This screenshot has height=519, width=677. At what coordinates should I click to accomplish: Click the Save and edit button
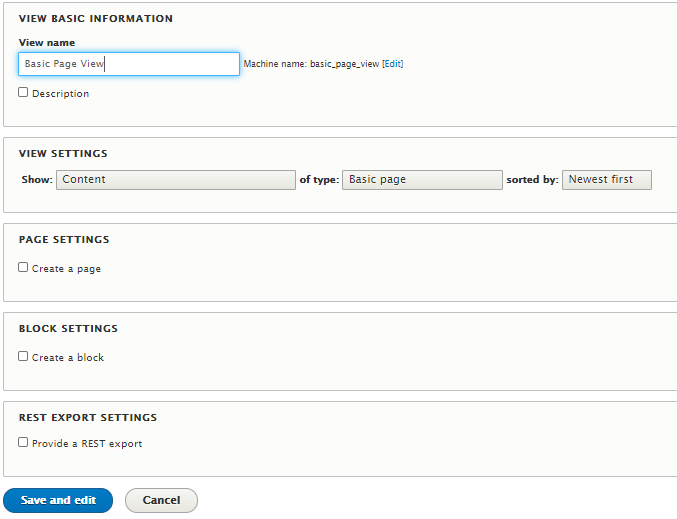(x=58, y=500)
